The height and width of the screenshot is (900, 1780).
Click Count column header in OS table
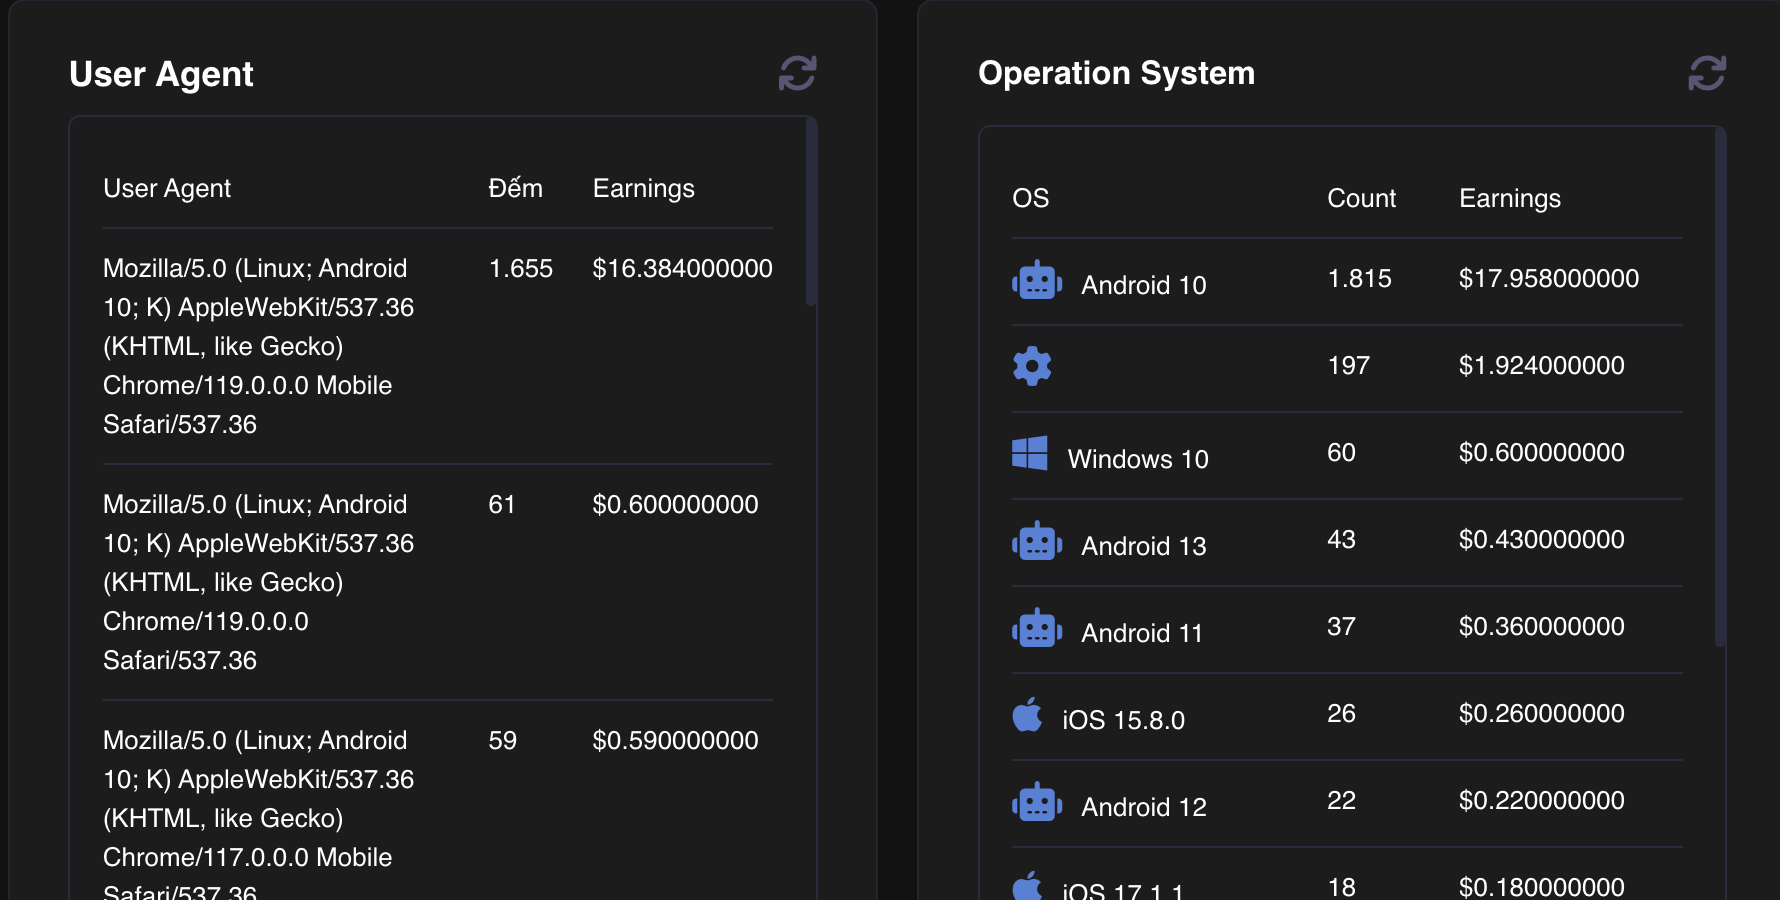[x=1361, y=198]
